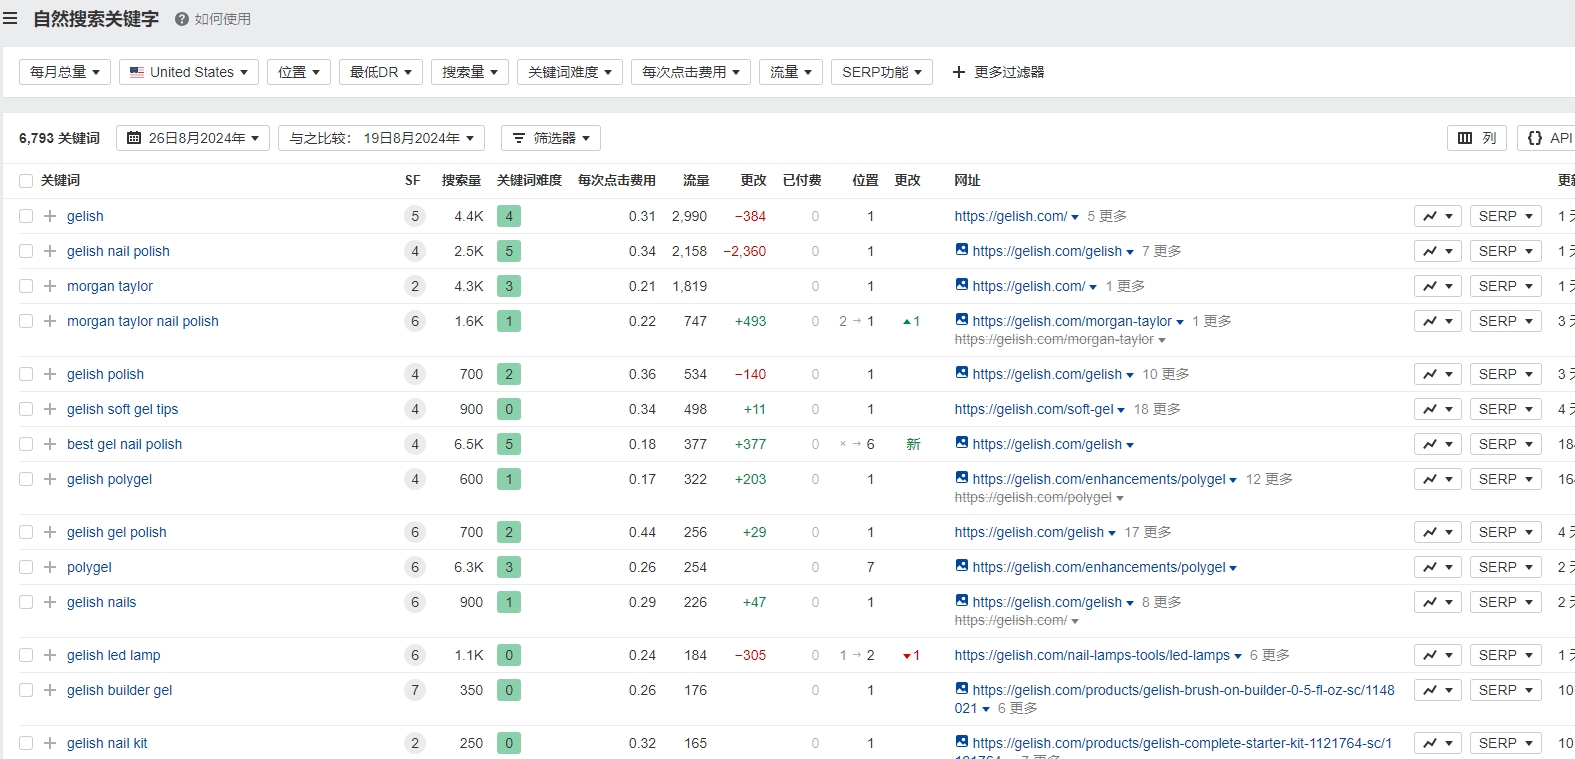The image size is (1575, 759).
Task: Open trend chart for gelish builder gel
Action: [x=1438, y=690]
